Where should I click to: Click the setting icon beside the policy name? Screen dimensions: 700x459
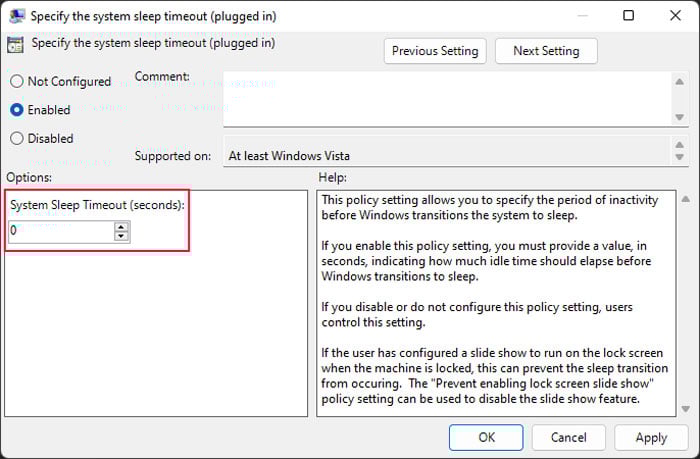pyautogui.click(x=15, y=45)
